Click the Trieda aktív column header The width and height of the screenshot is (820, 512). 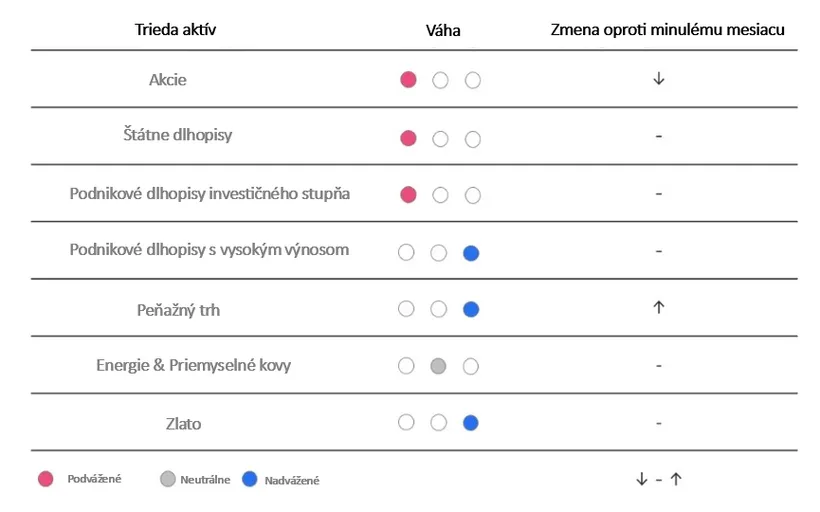175,29
